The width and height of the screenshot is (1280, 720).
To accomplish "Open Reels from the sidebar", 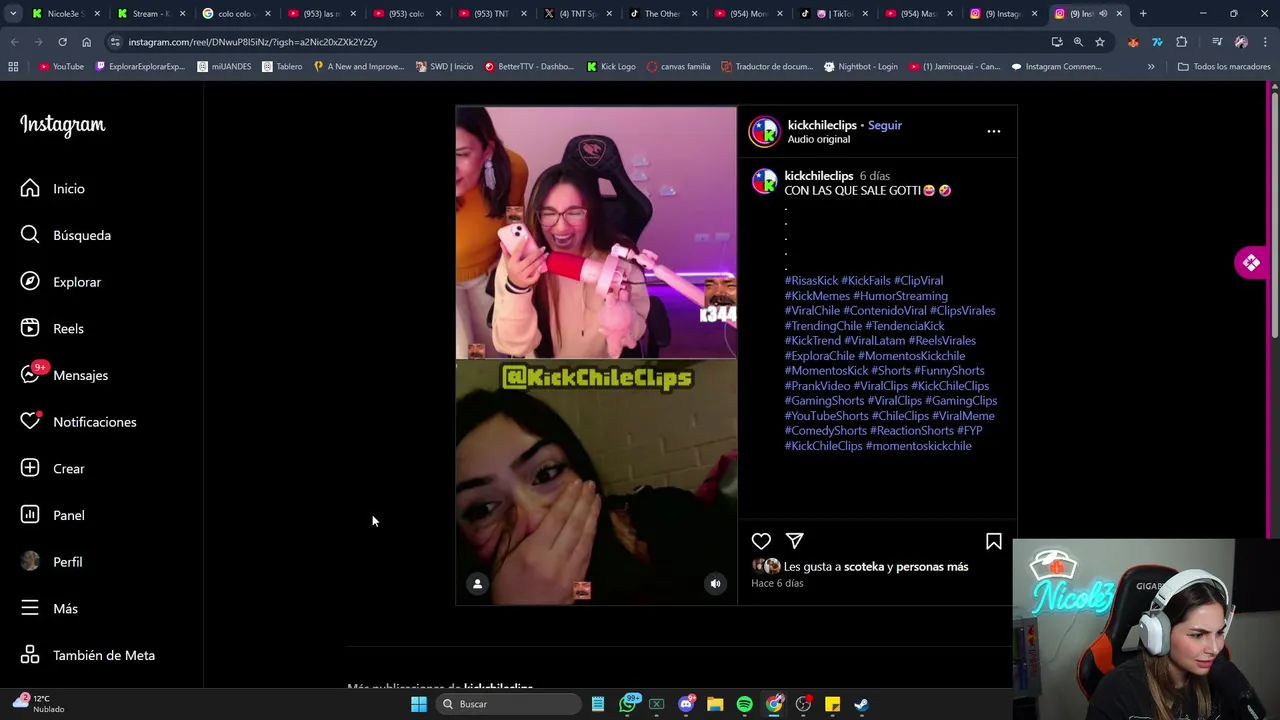I will [x=52, y=328].
